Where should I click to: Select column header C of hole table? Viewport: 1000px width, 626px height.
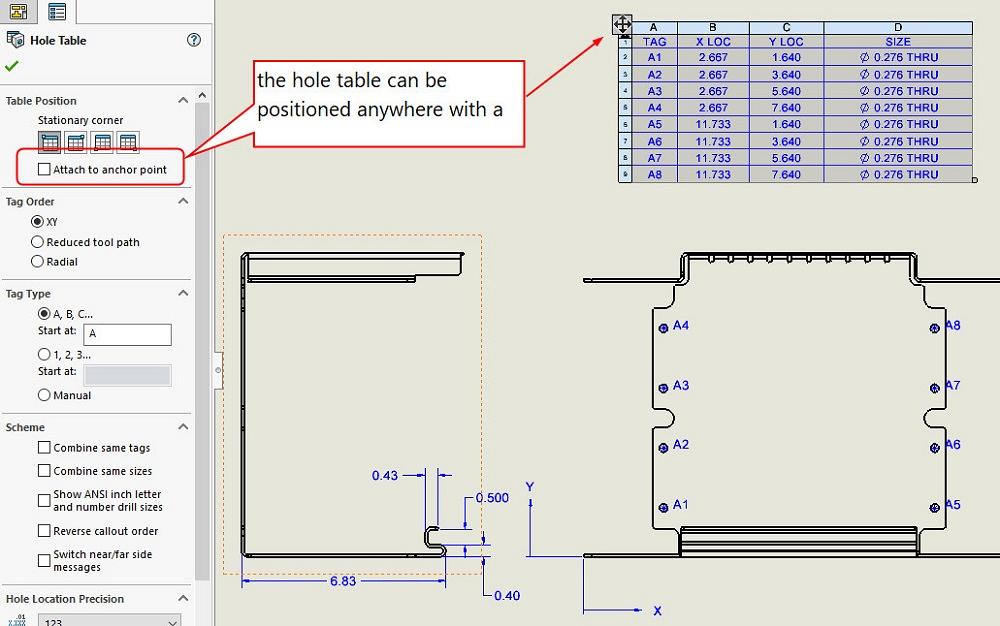tap(786, 27)
